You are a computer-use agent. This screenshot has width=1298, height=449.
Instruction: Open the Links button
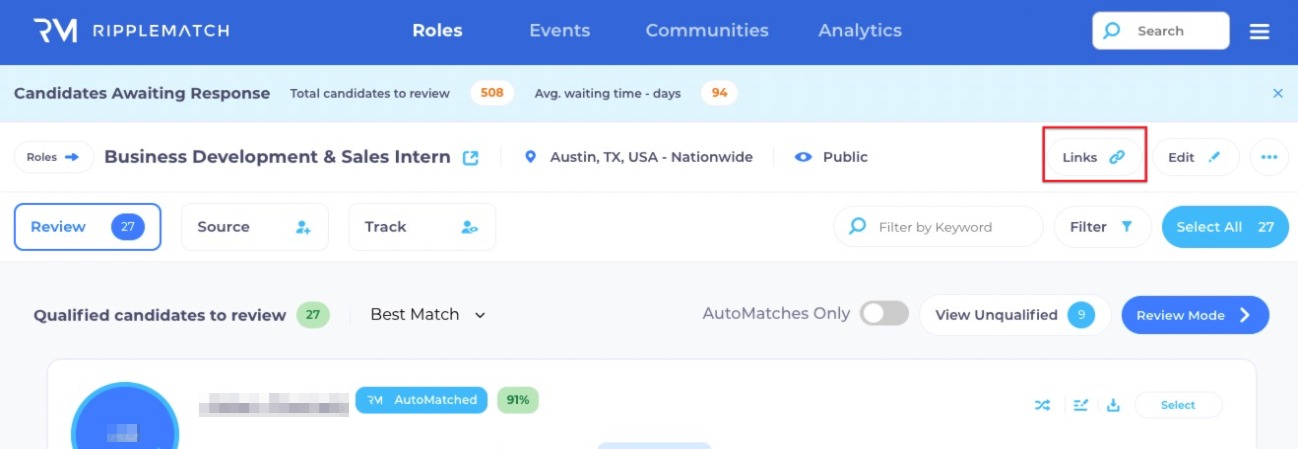(1094, 157)
